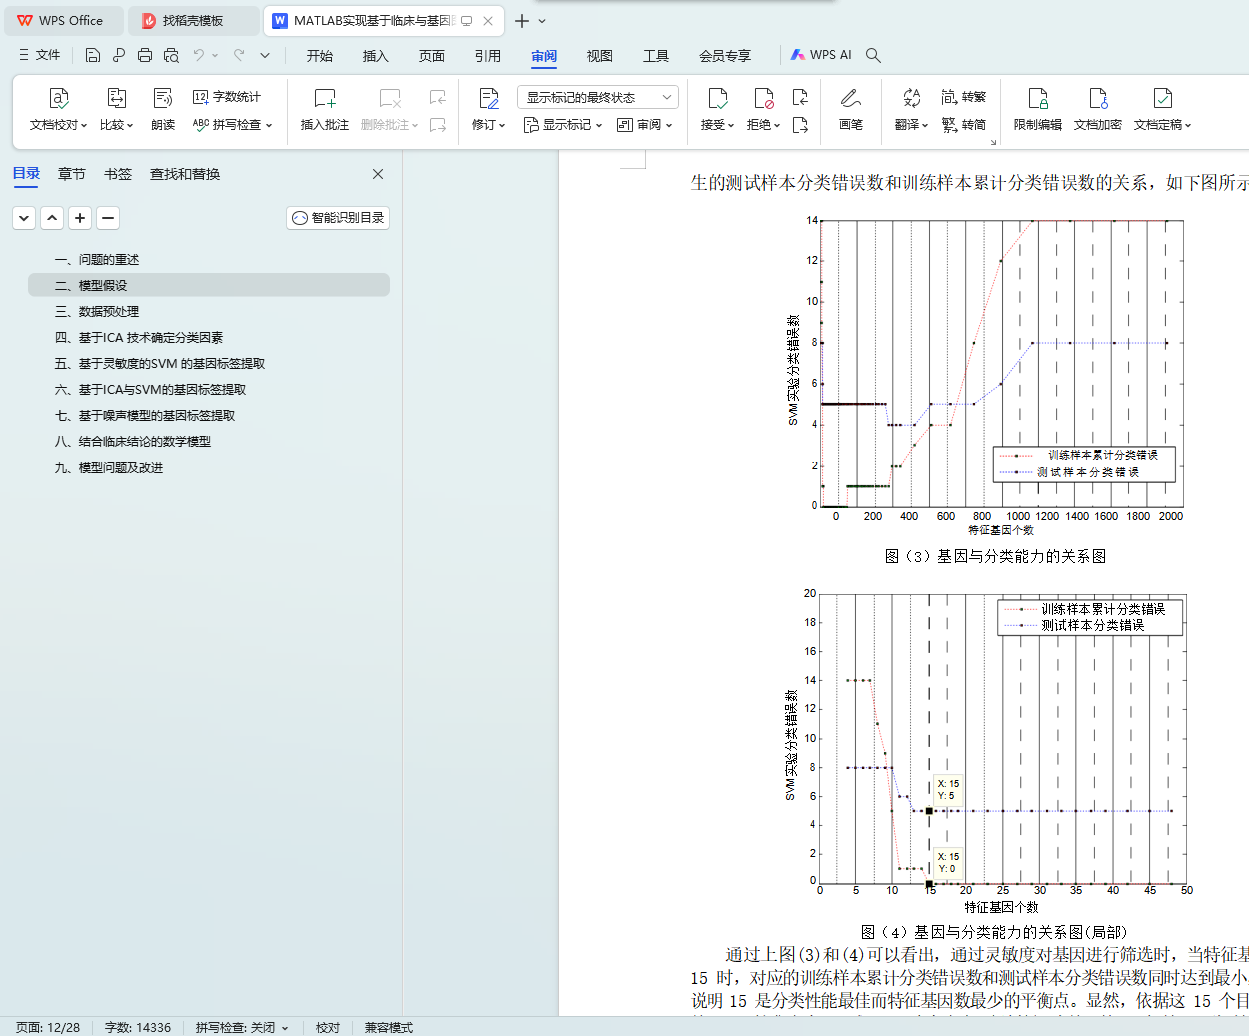Click the minus demote heading button
Viewport: 1249px width, 1036px height.
[x=108, y=218]
